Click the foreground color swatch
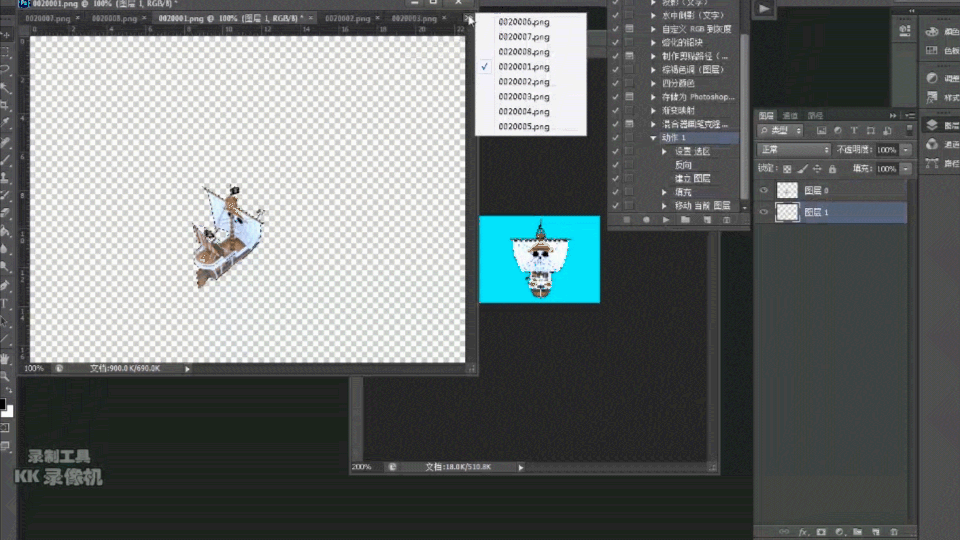960x540 pixels. click(x=2, y=404)
